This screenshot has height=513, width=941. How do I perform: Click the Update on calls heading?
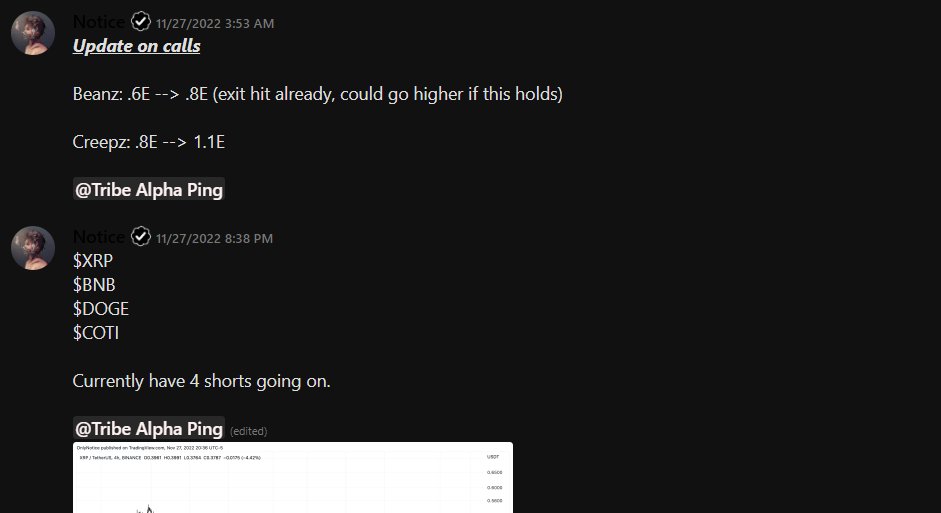(x=136, y=46)
